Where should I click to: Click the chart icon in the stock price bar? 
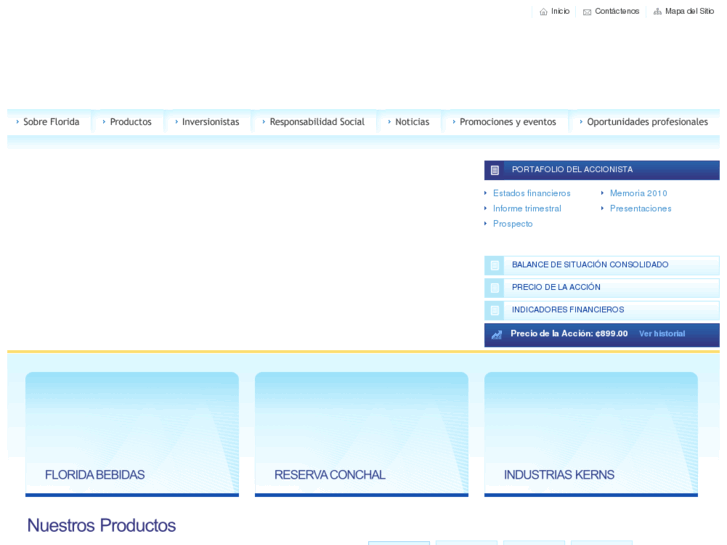click(497, 334)
